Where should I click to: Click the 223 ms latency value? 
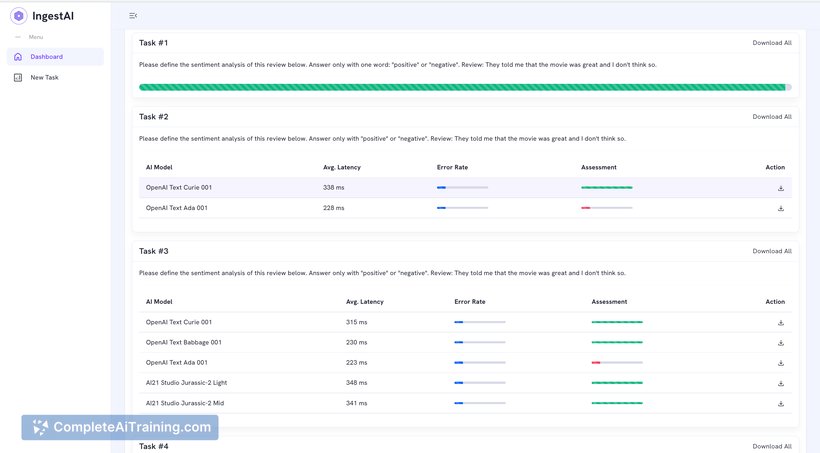pos(357,363)
